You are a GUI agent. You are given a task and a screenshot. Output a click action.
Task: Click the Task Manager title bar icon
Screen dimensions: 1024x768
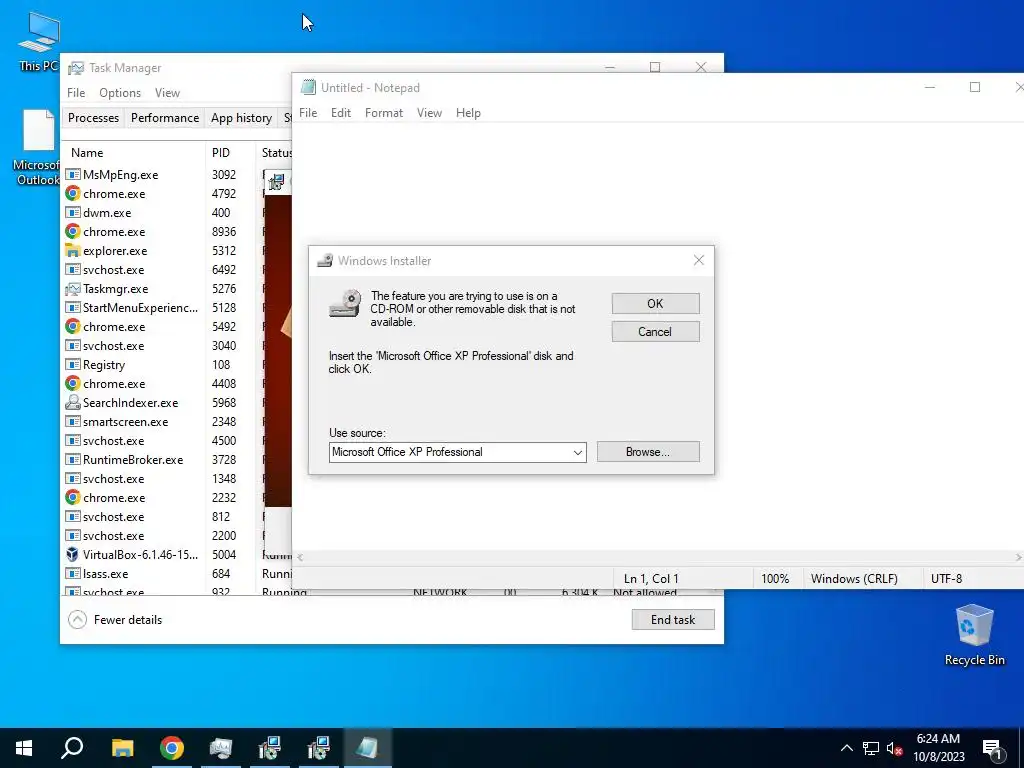point(76,68)
